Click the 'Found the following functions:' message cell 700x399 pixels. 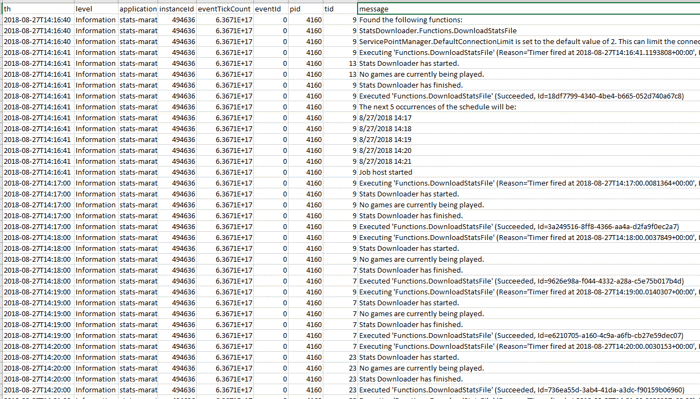[x=529, y=20]
